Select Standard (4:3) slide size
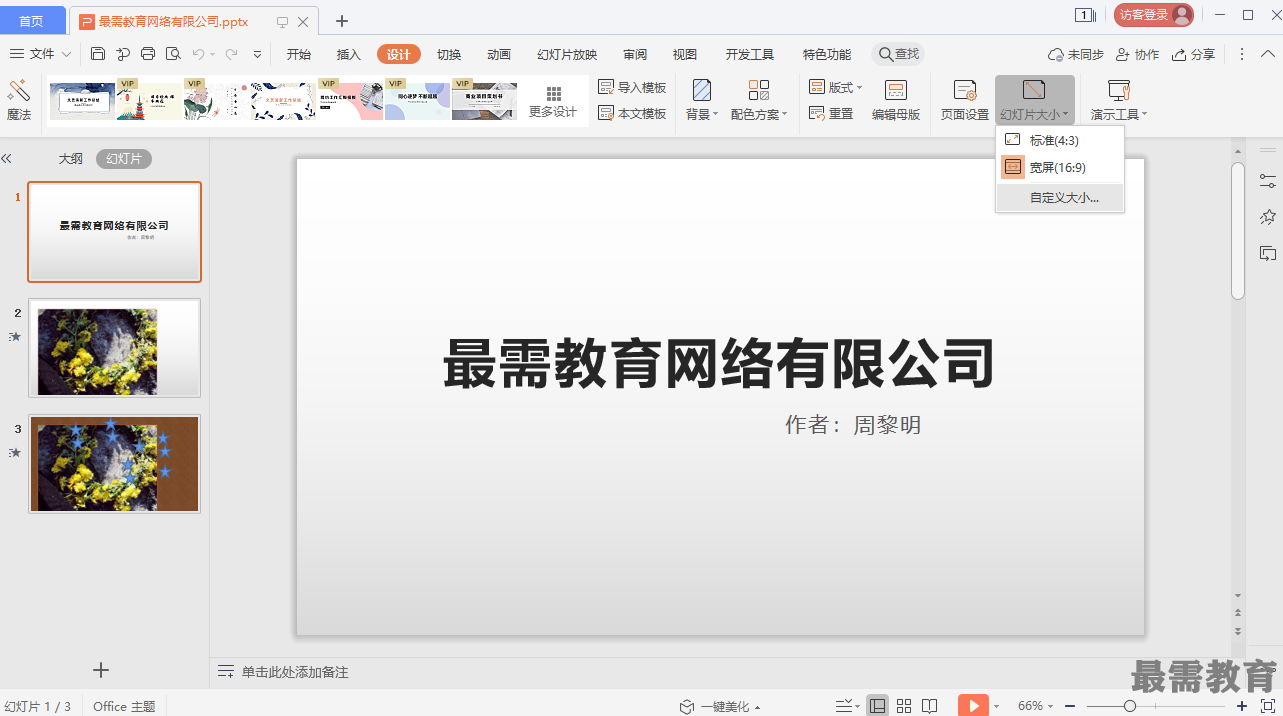 (1060, 140)
